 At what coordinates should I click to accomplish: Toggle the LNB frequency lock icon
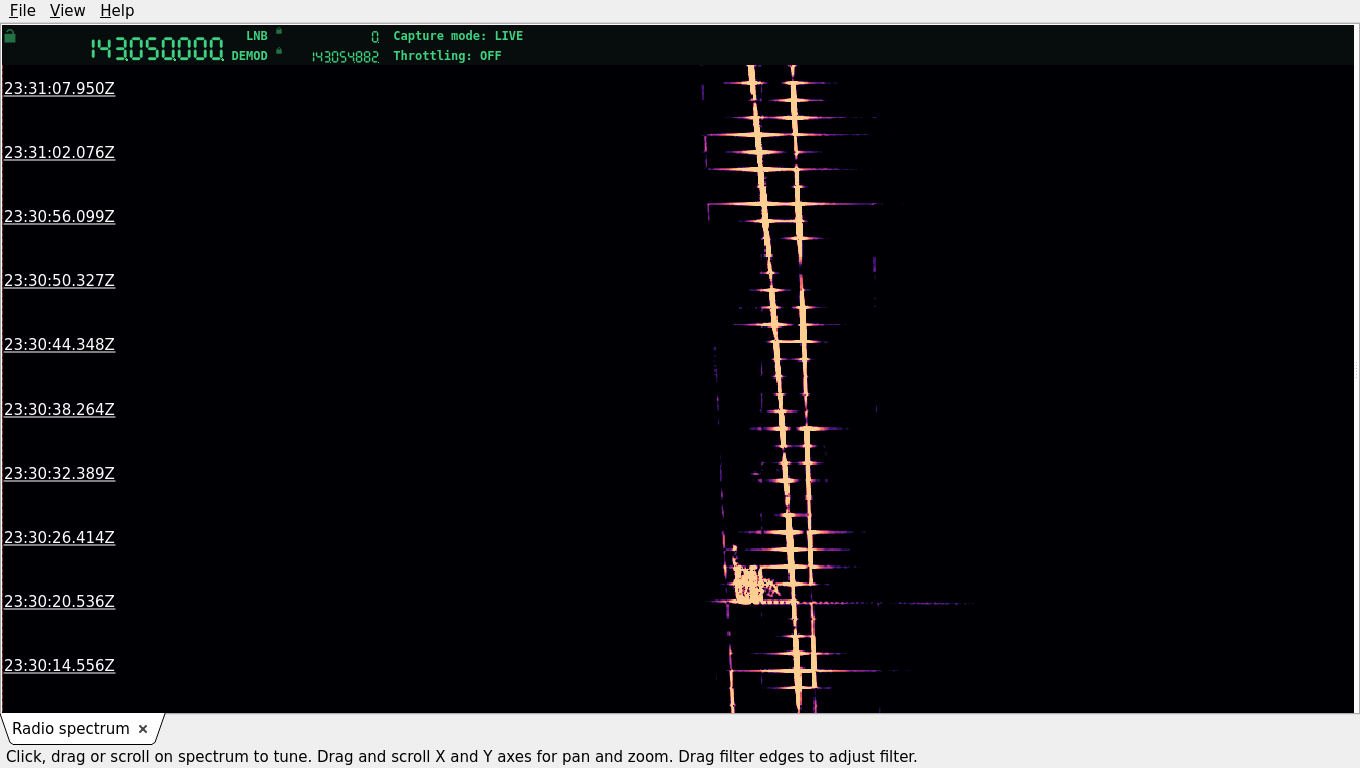[279, 31]
